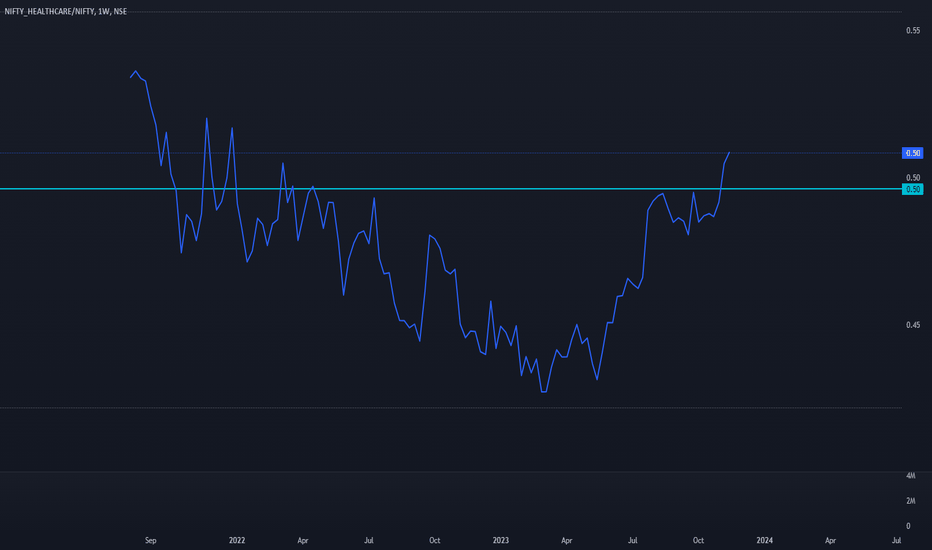Viewport: 932px width, 550px height.
Task: Click the 2M volume axis value
Action: [911, 501]
